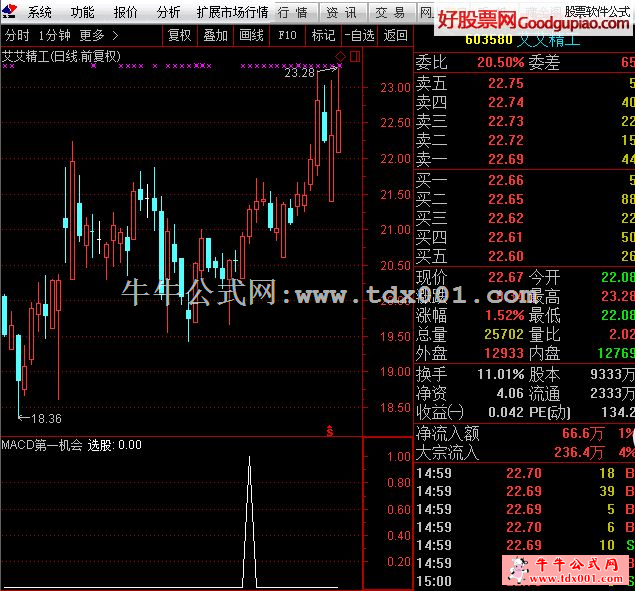Click the square icon beside the diamond
The height and width of the screenshot is (591, 635).
(x=353, y=55)
